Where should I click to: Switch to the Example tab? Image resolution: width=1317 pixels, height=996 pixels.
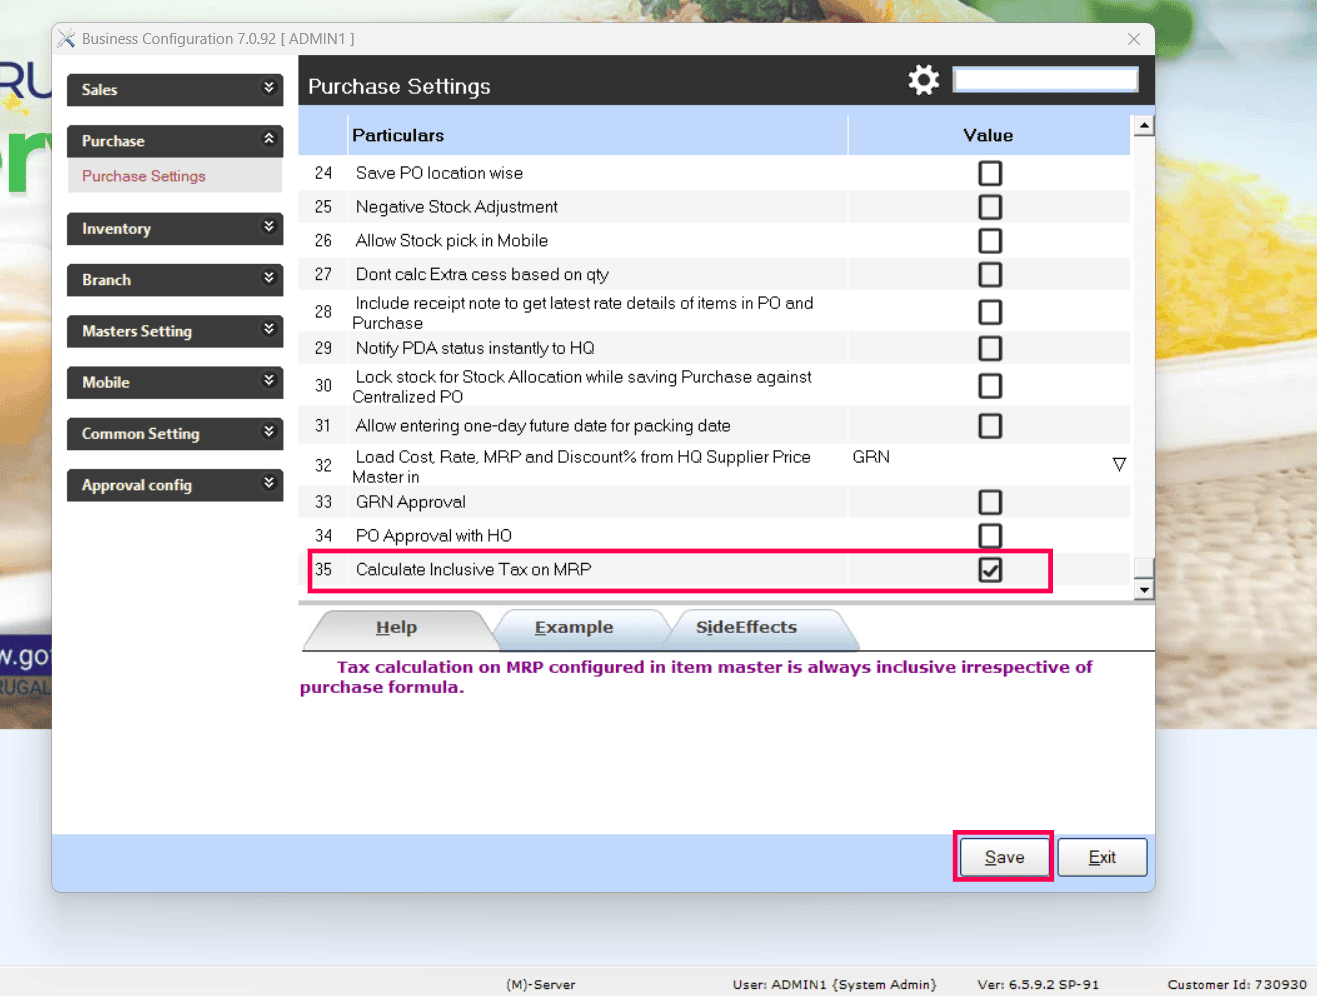574,628
